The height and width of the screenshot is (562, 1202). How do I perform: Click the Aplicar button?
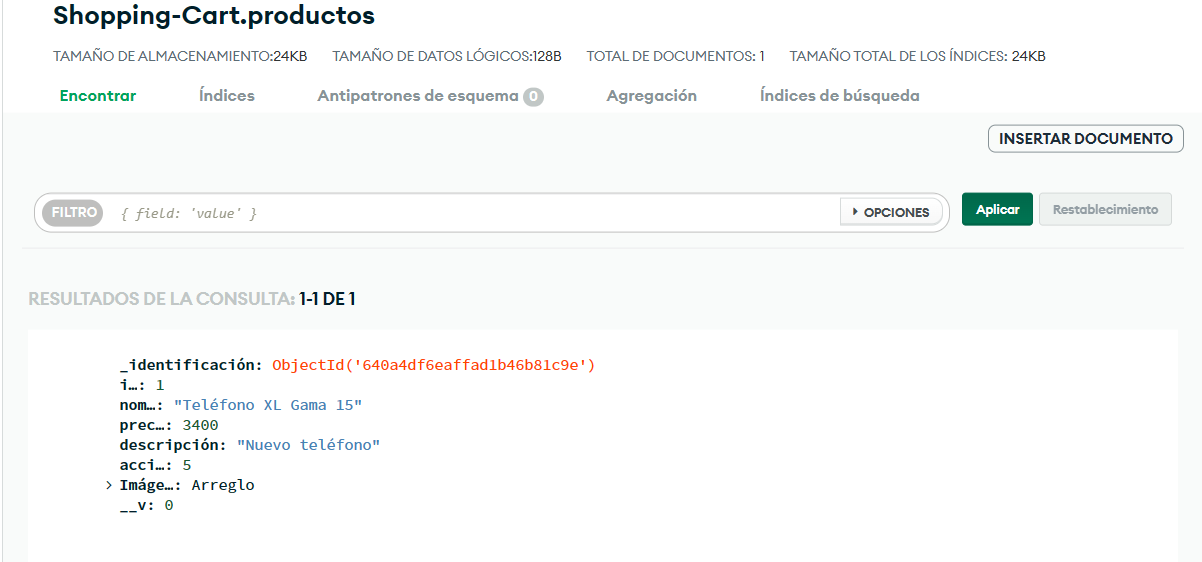pos(997,209)
